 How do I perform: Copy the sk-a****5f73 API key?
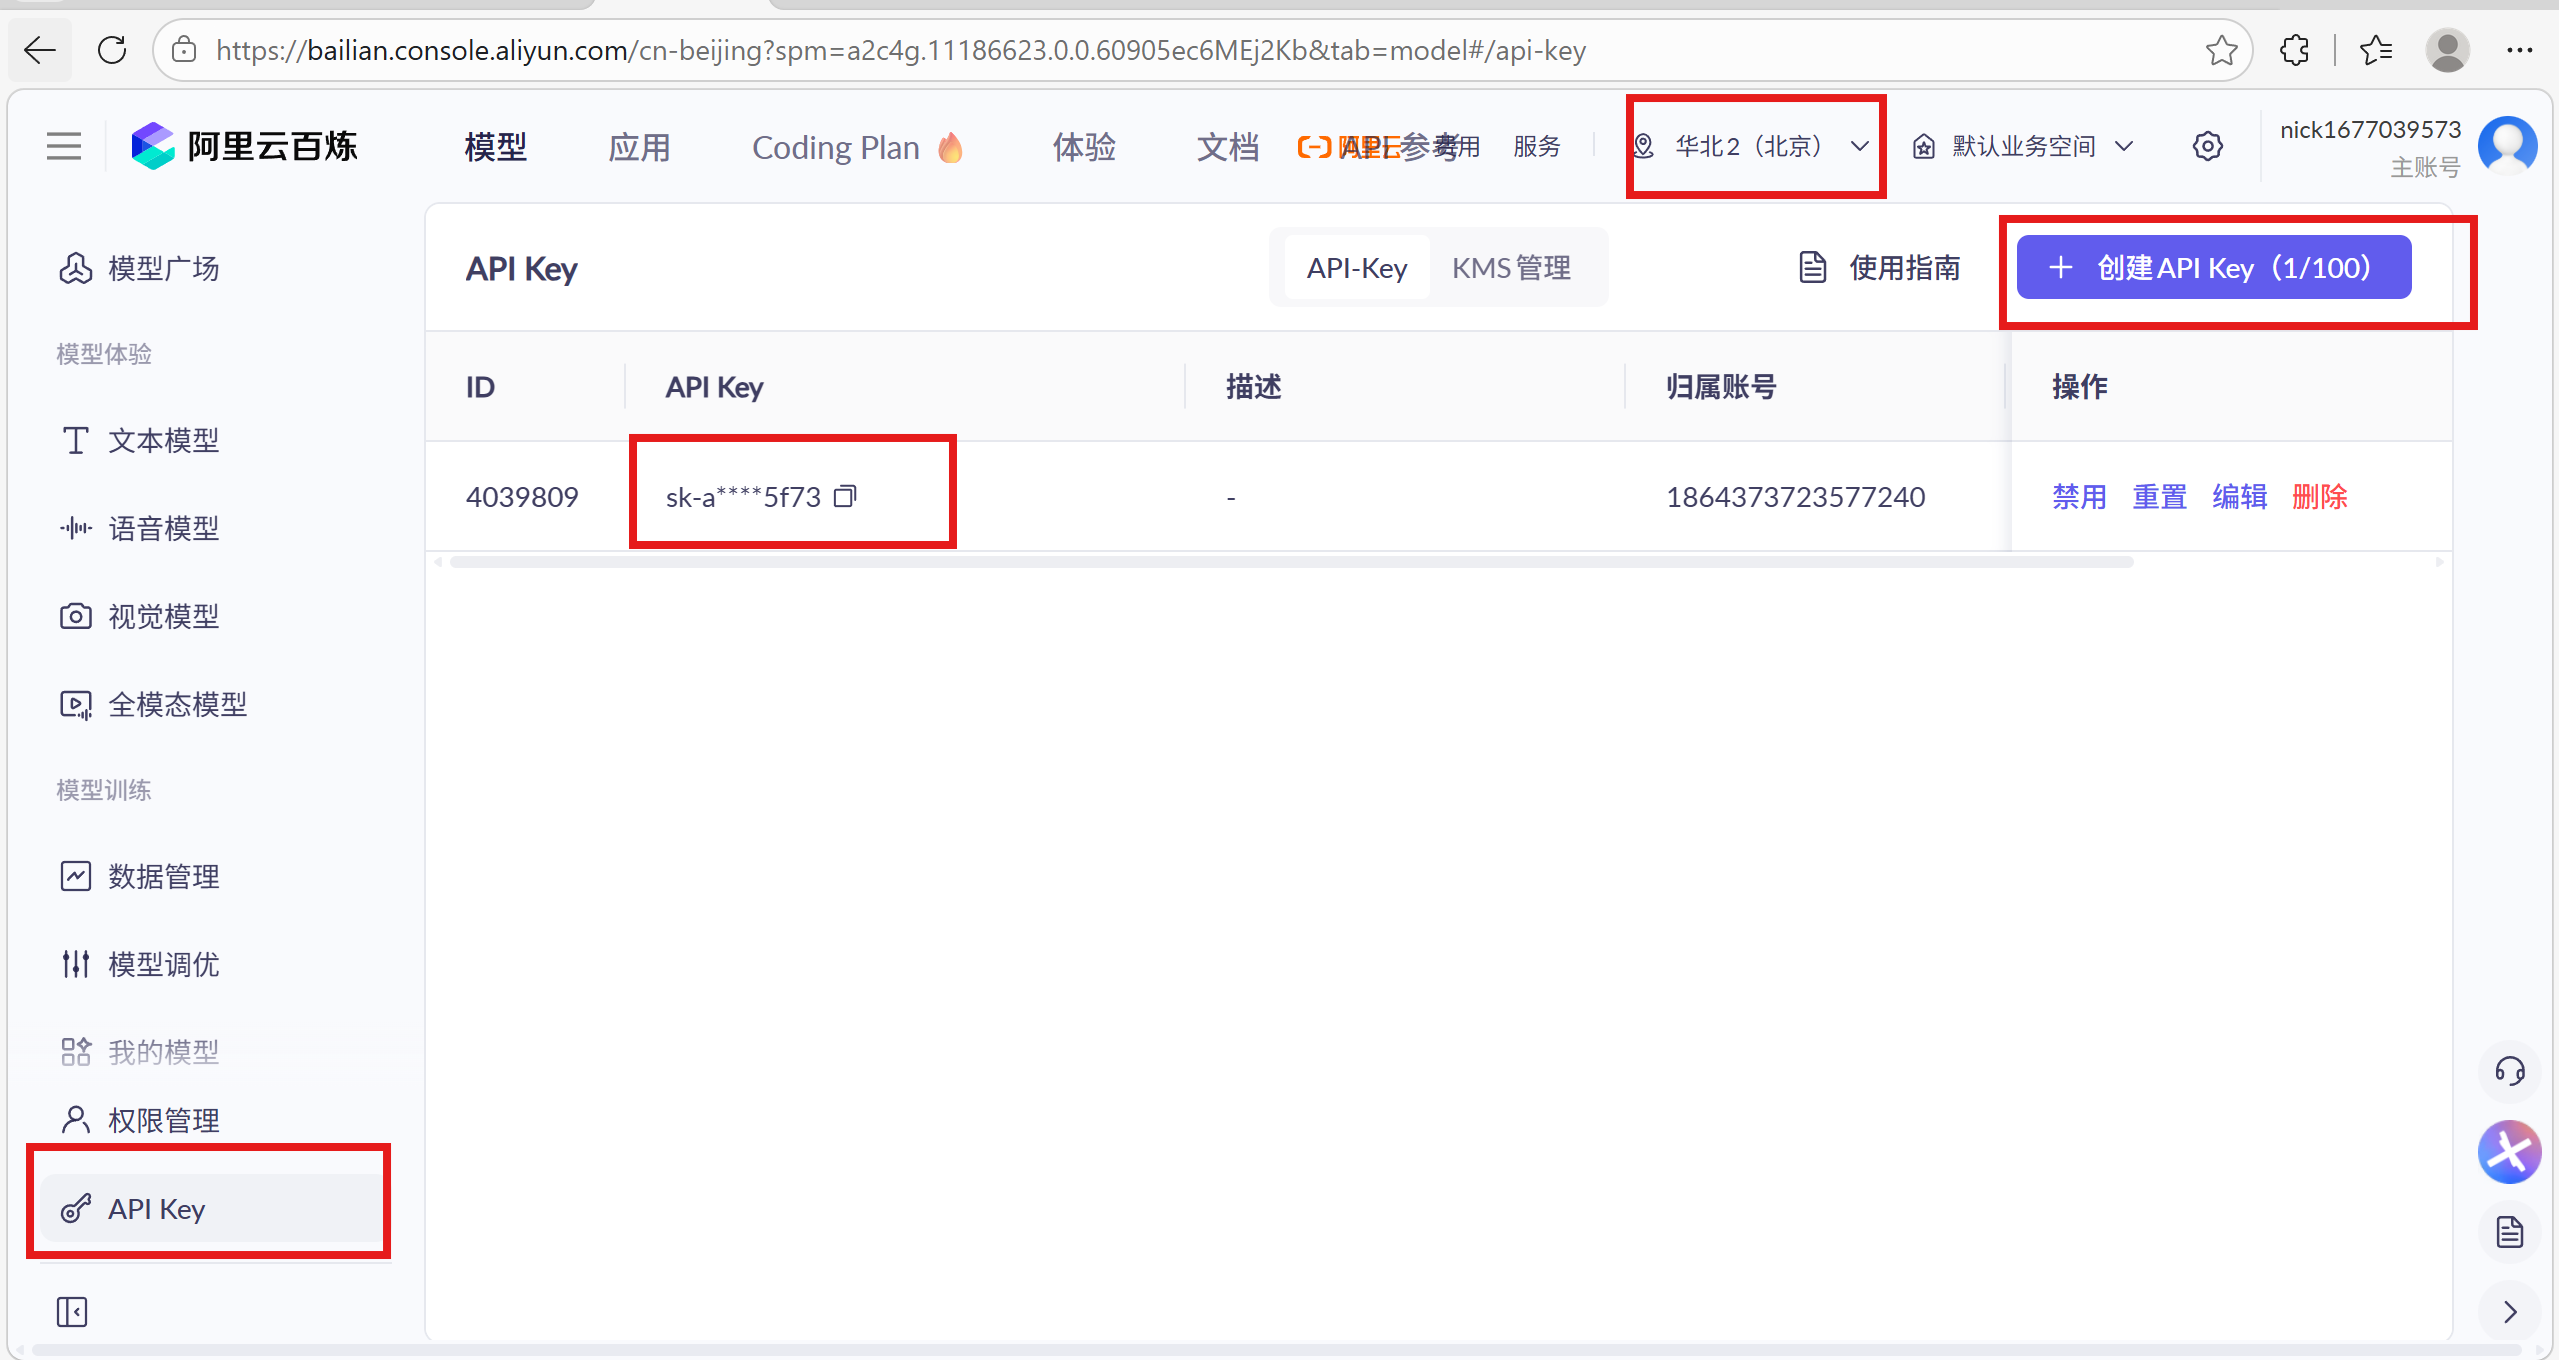845,496
